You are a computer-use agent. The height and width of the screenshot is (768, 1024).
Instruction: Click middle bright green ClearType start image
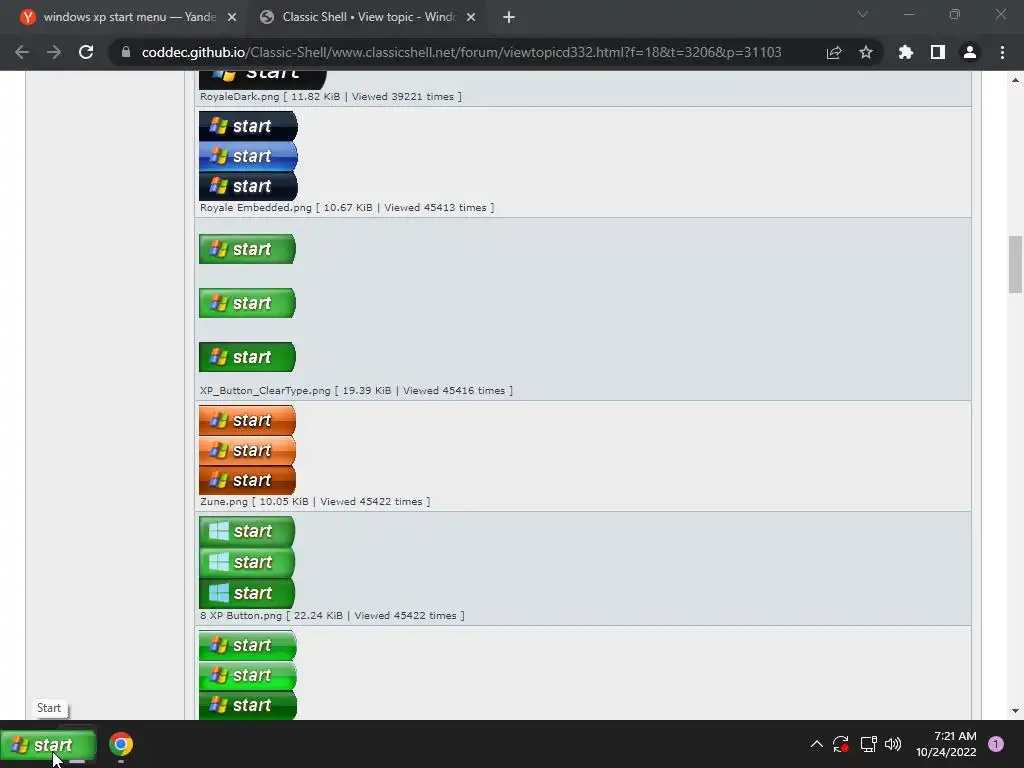click(248, 303)
